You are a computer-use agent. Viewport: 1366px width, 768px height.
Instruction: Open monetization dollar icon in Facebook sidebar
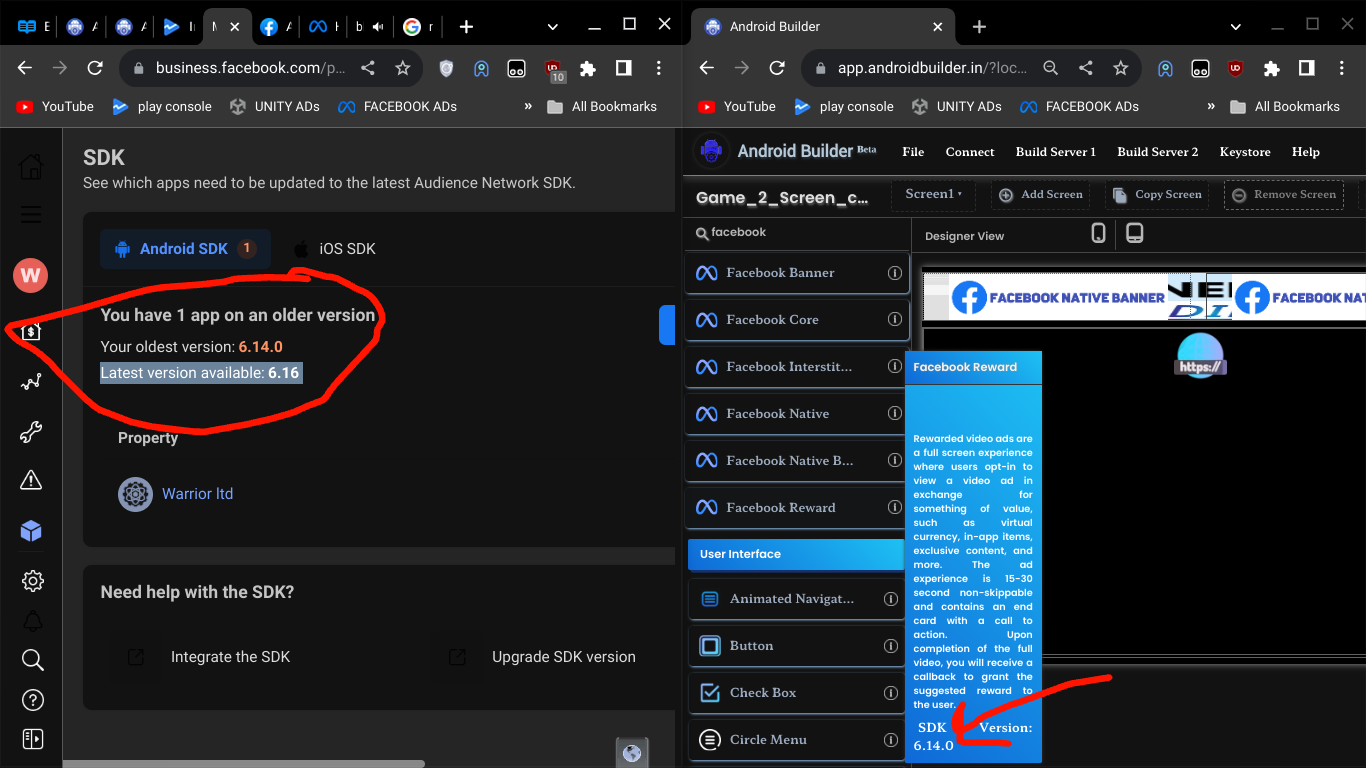[31, 331]
